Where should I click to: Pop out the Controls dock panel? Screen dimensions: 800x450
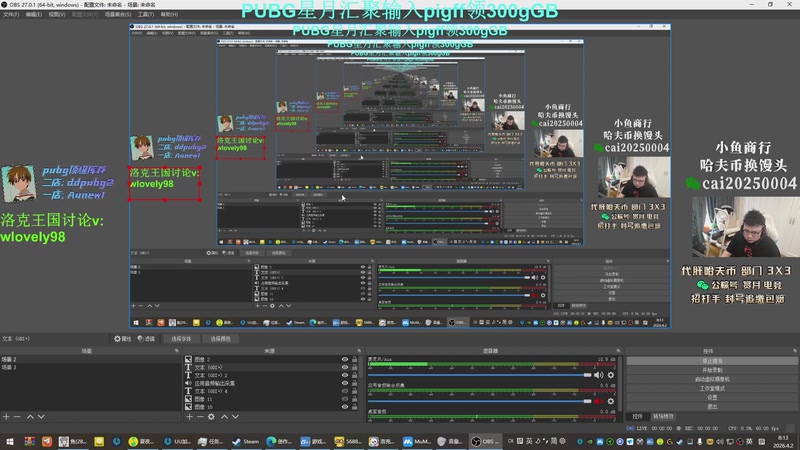tap(794, 351)
